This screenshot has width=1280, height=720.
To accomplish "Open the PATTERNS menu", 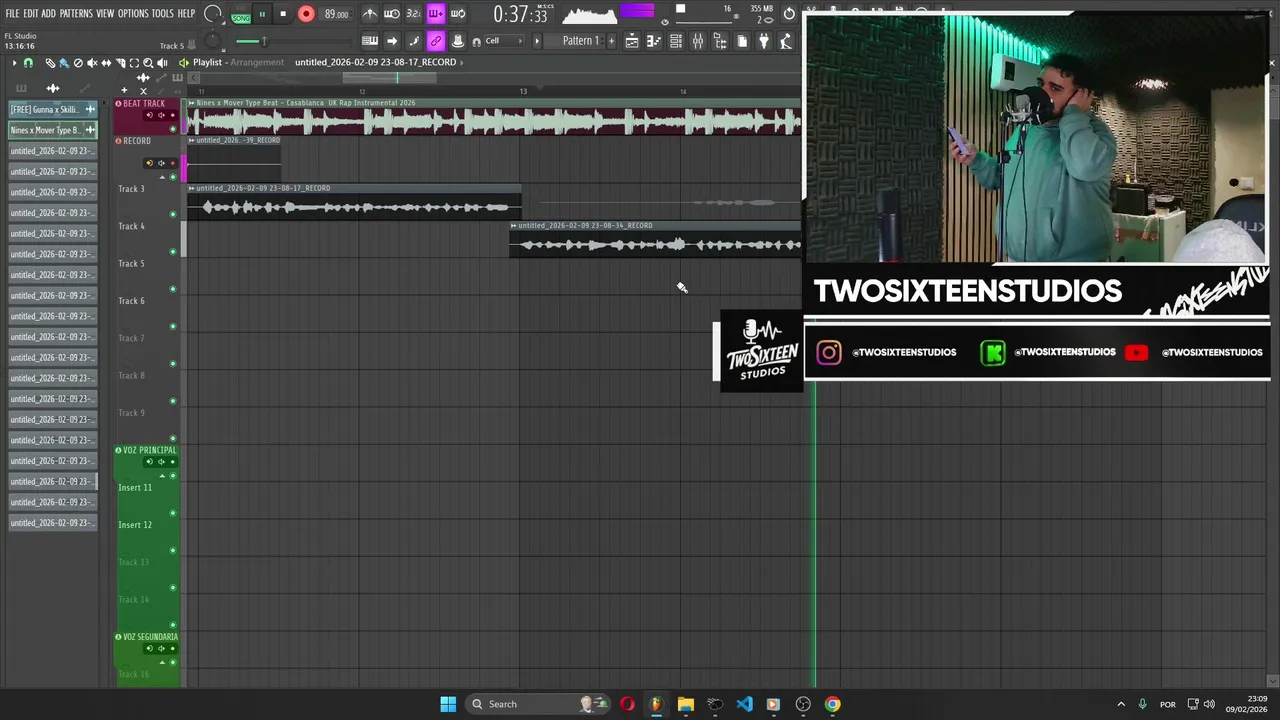I will (x=76, y=14).
